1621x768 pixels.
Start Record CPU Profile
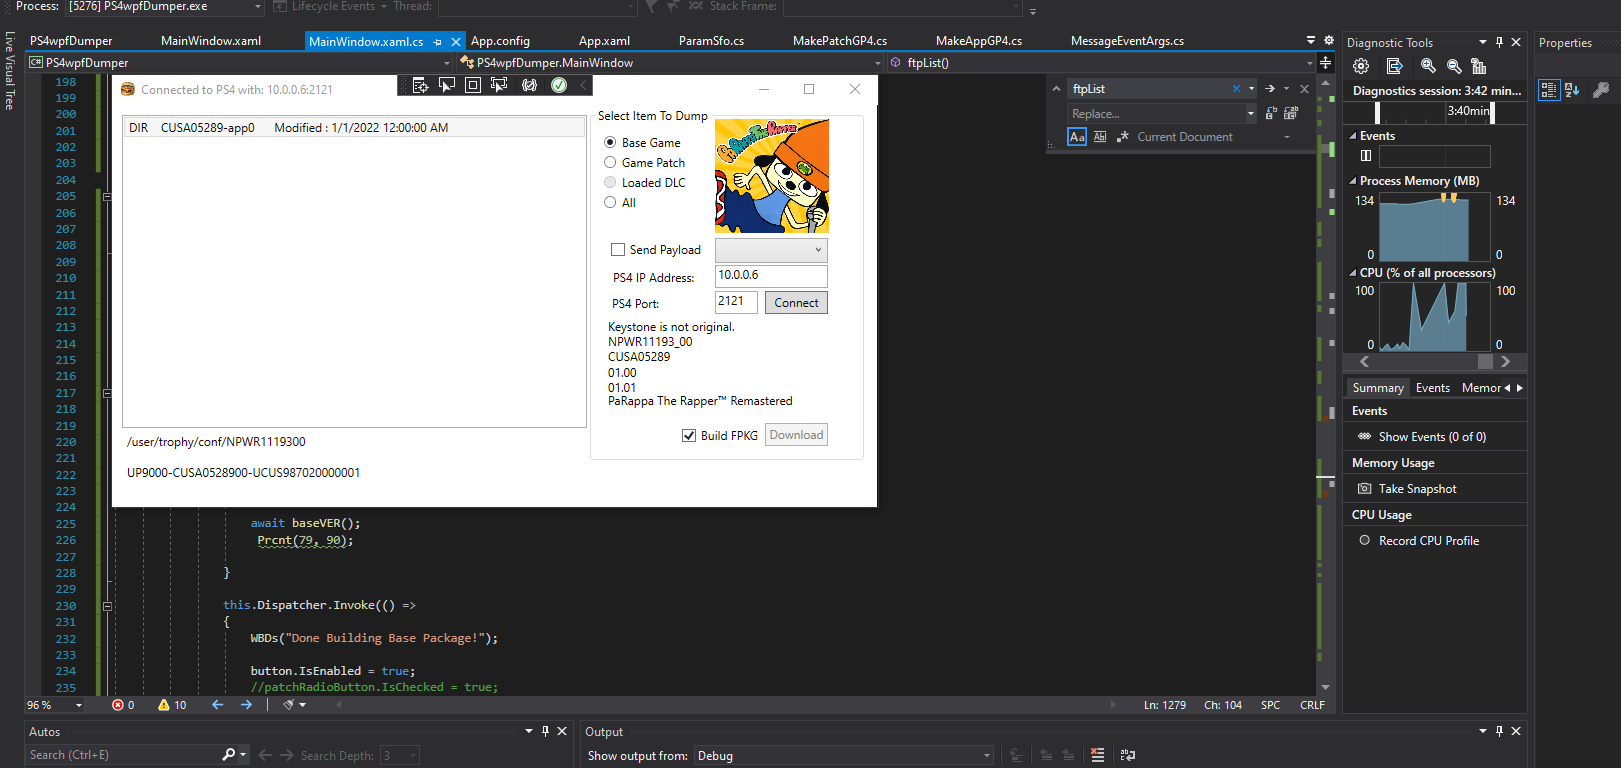pos(1429,541)
